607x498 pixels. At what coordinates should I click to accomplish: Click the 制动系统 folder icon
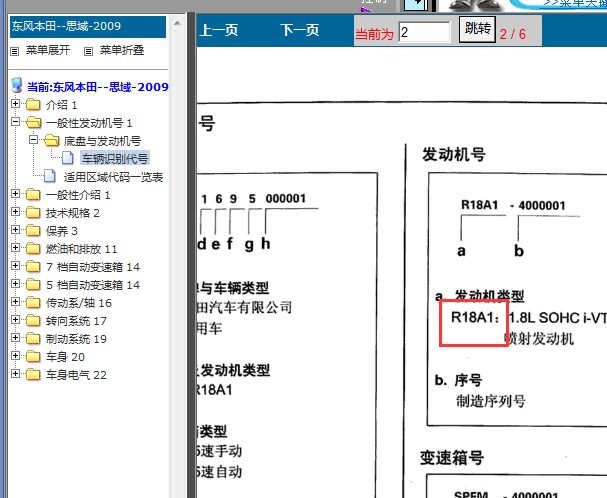pos(33,339)
